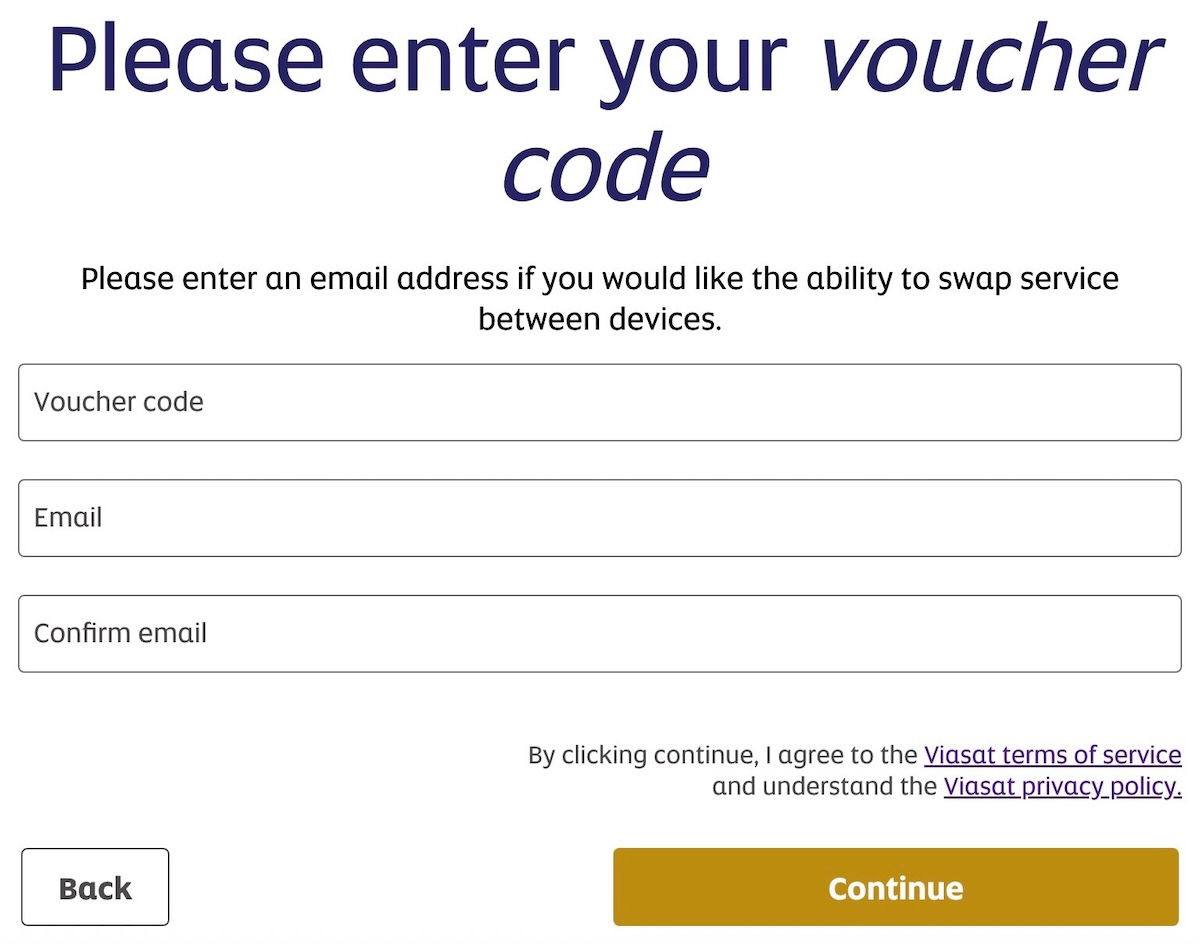Place cursor in the first form field for voucher
Viewport: 1200px width, 944px height.
point(600,402)
